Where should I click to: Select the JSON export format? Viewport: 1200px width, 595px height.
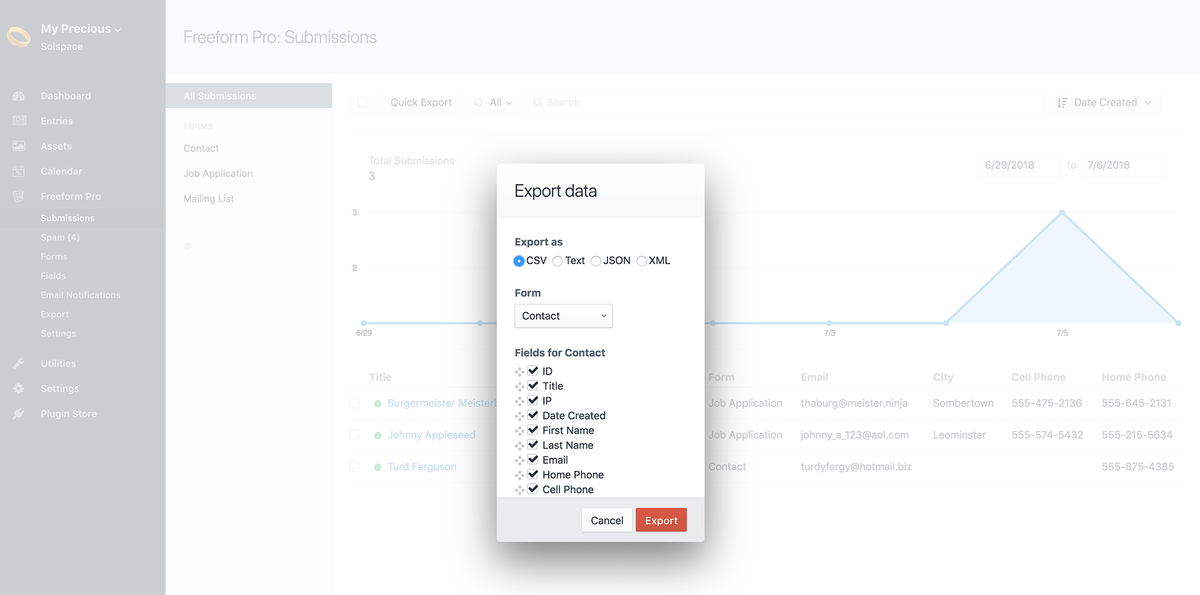click(x=596, y=261)
